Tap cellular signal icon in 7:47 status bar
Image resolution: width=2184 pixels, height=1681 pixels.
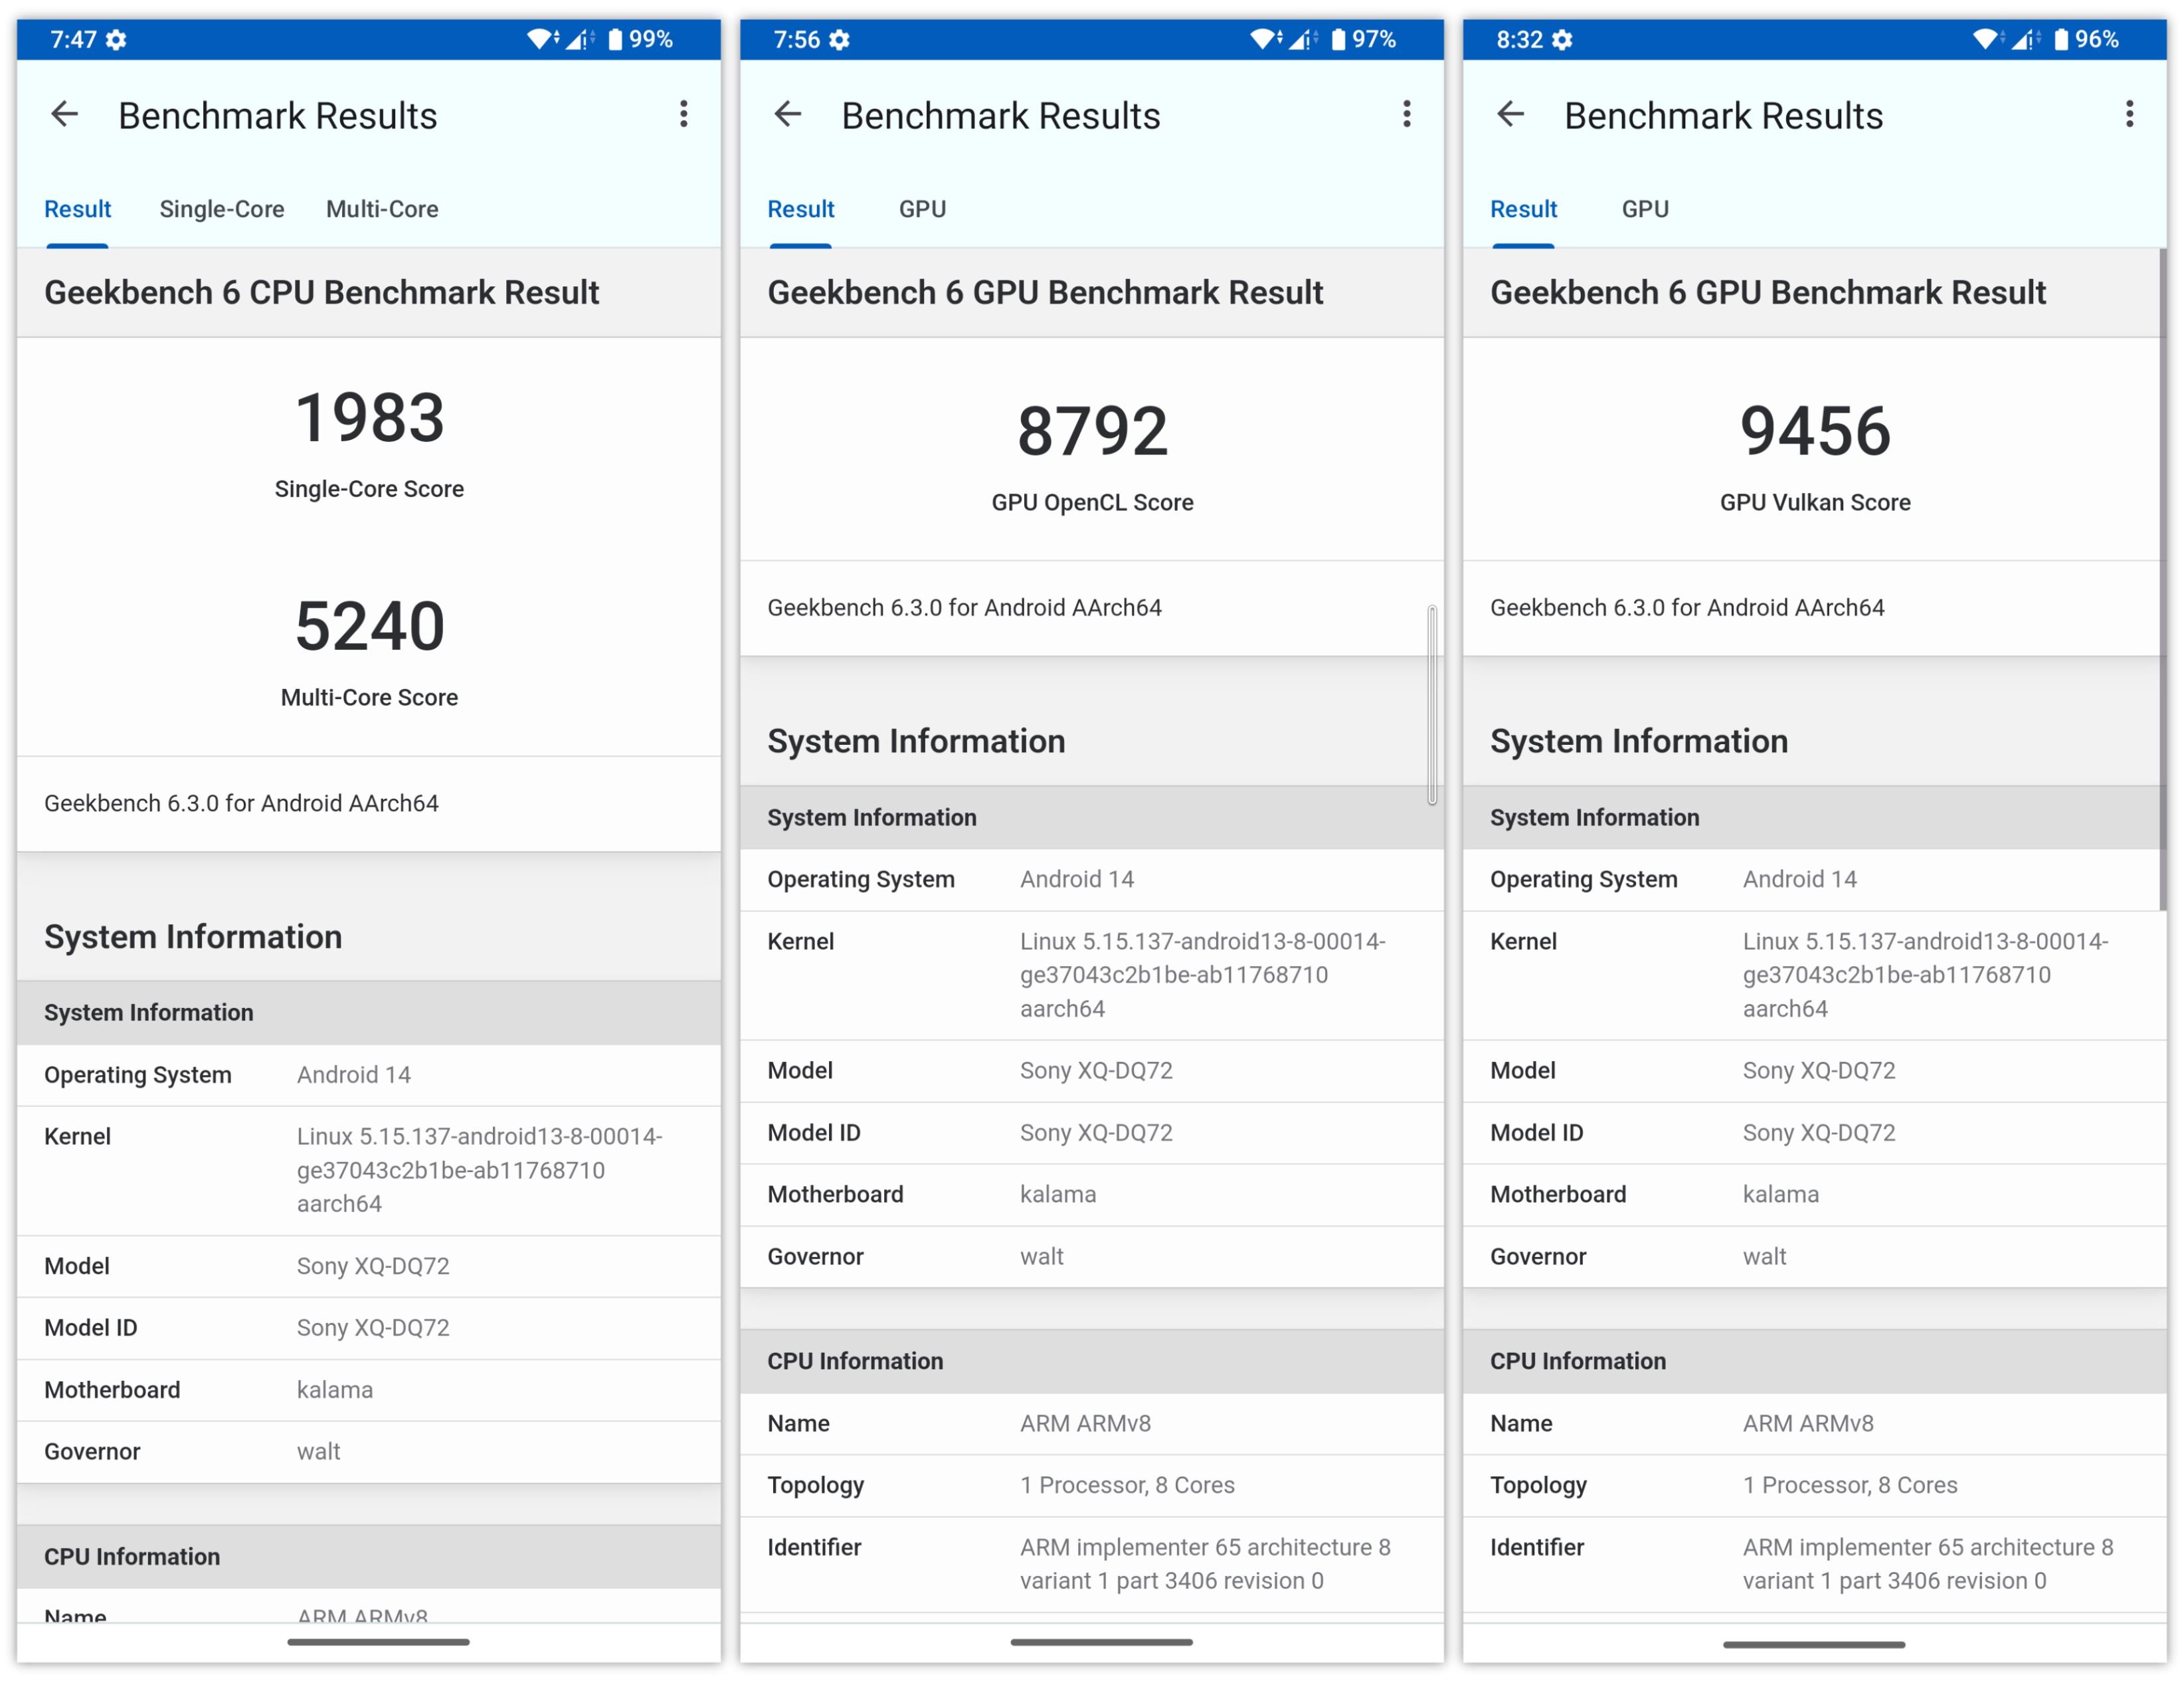pos(580,39)
